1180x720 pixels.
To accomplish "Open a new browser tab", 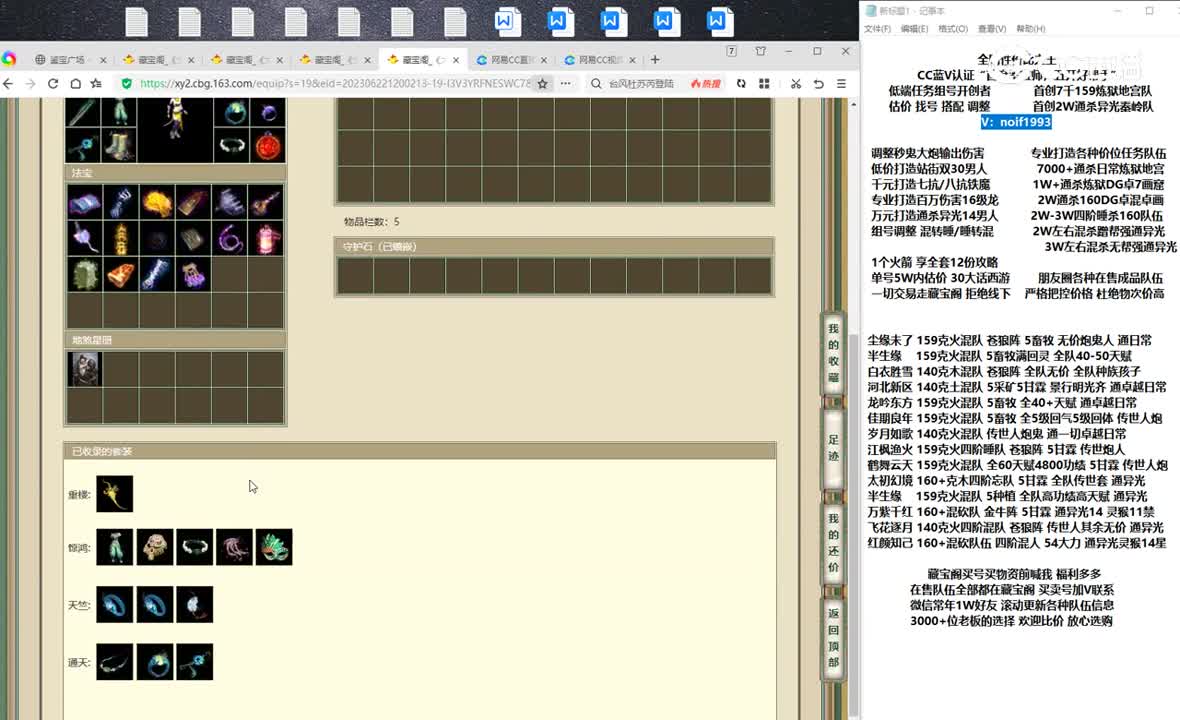I will coord(655,59).
